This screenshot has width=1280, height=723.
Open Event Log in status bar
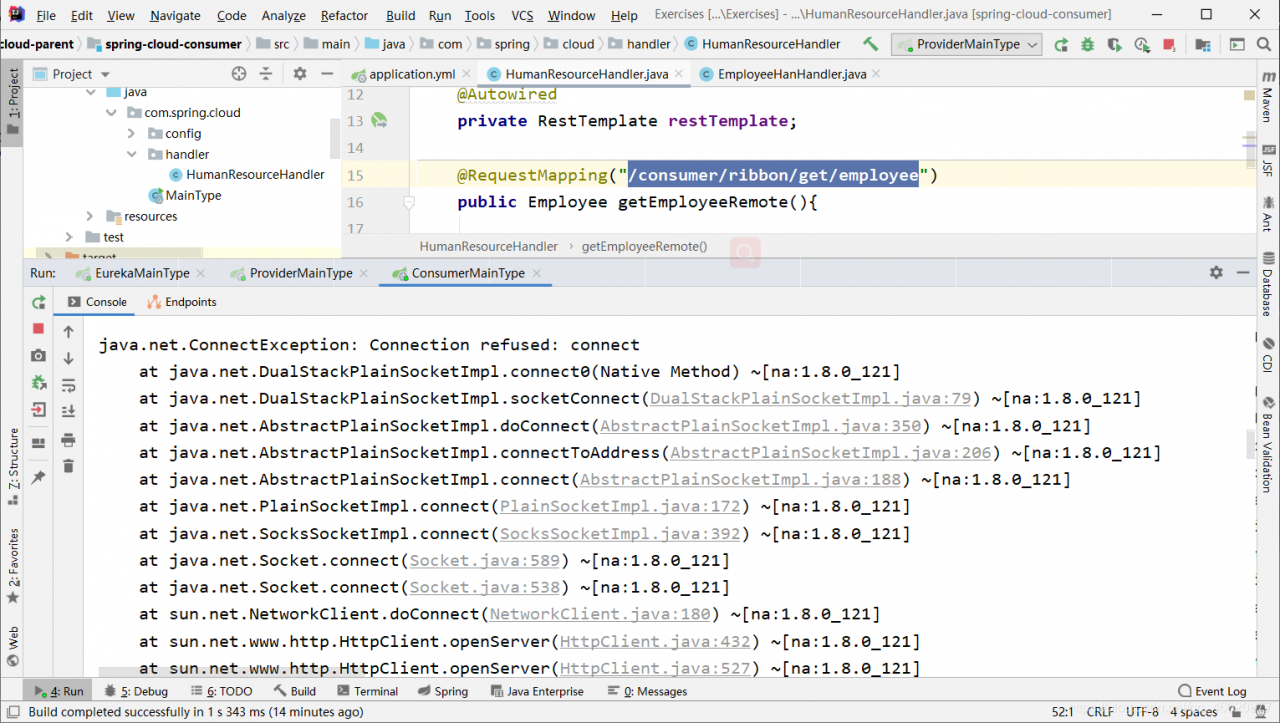pyautogui.click(x=1212, y=691)
